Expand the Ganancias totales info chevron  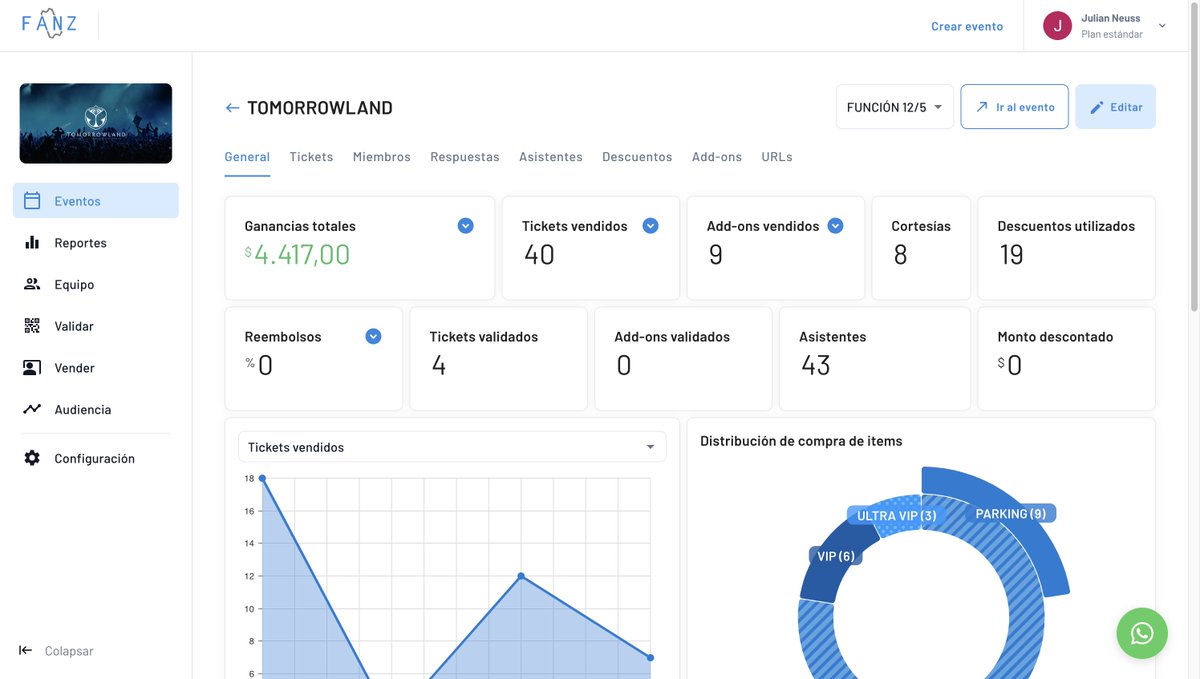465,225
